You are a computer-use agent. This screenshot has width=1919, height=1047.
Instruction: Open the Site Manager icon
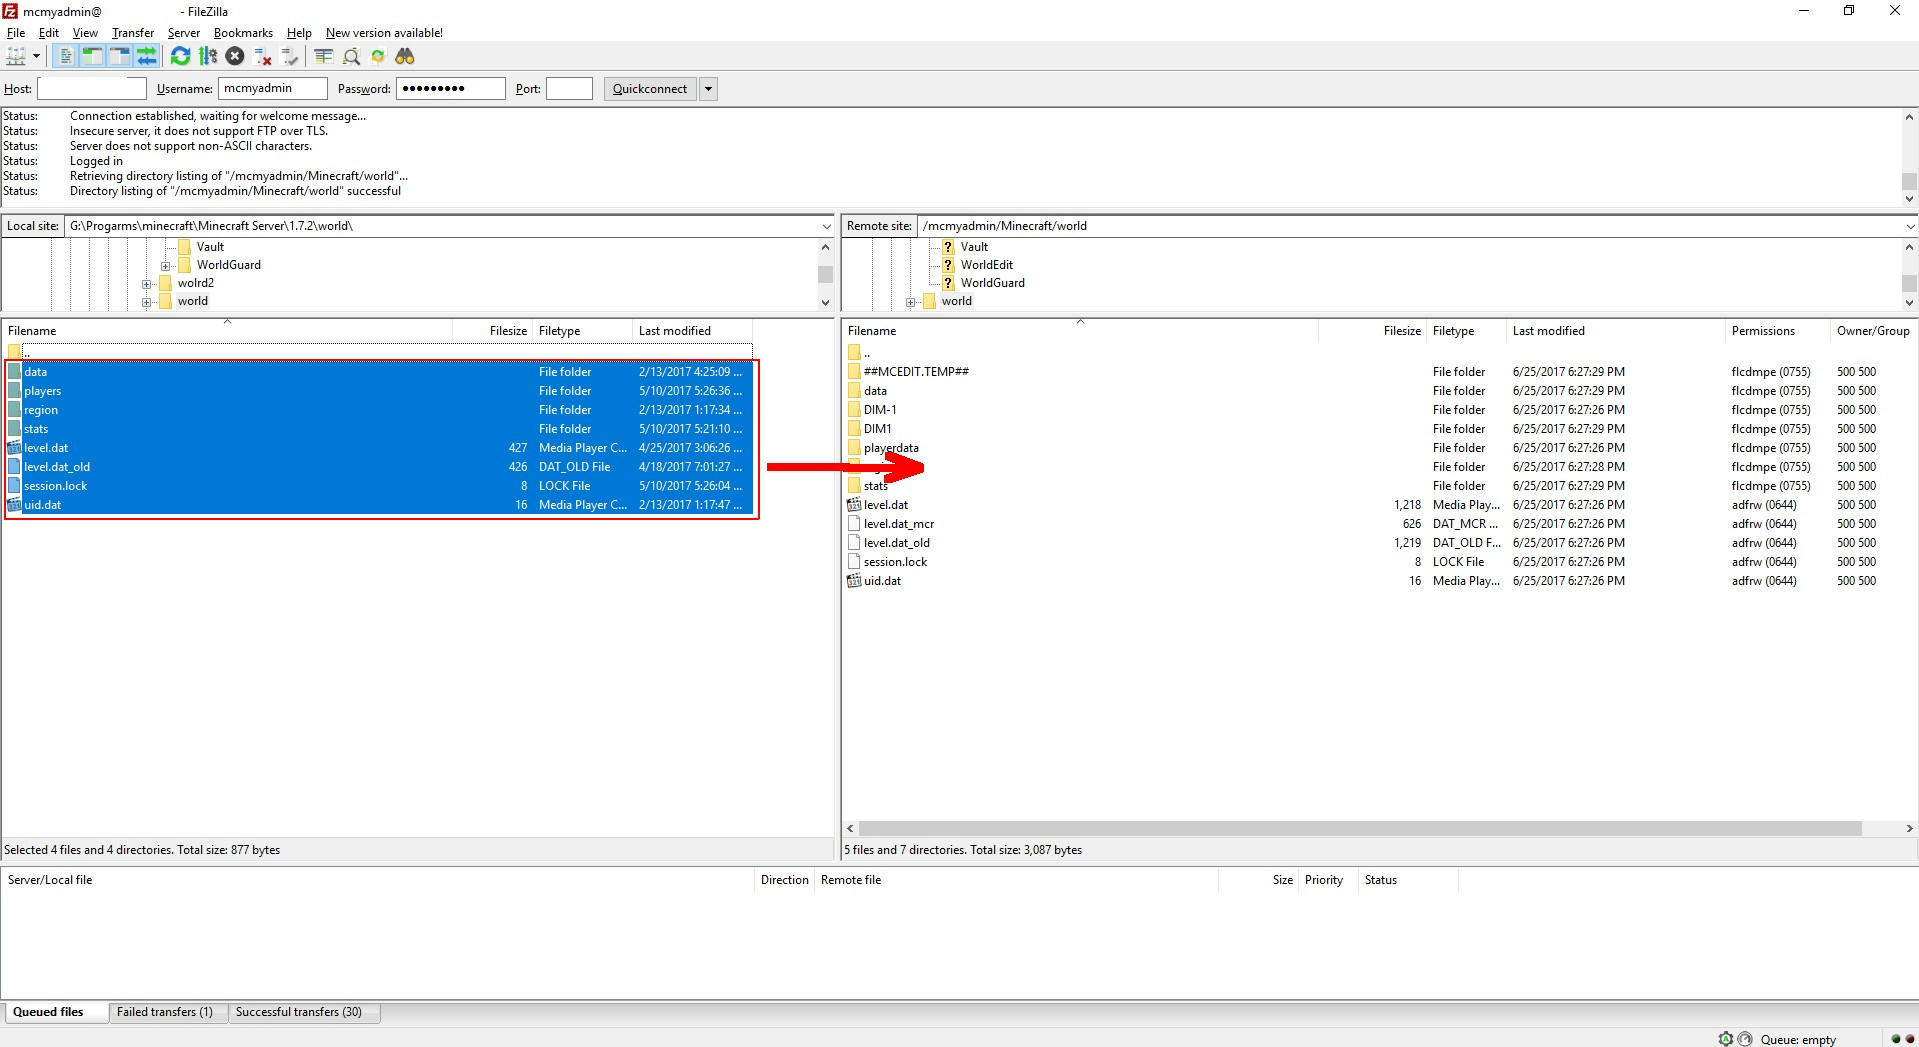pyautogui.click(x=16, y=56)
